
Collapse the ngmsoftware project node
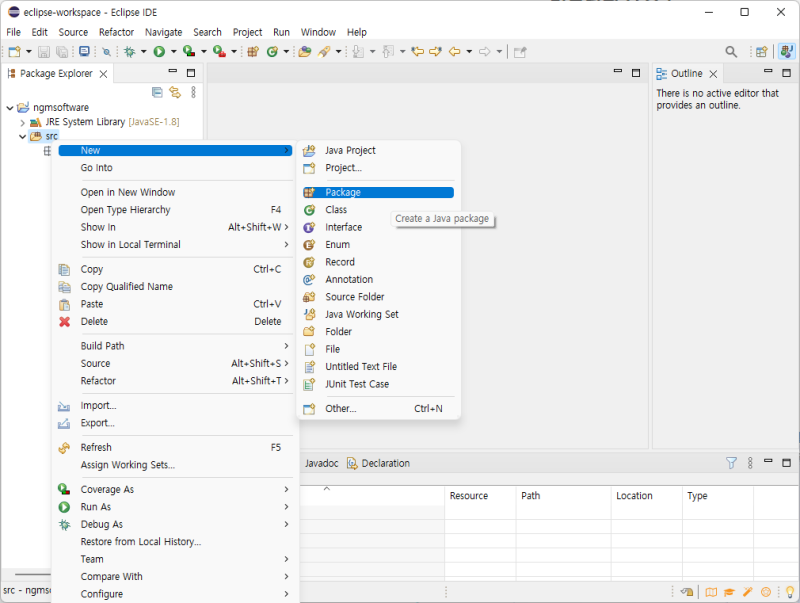(x=10, y=108)
